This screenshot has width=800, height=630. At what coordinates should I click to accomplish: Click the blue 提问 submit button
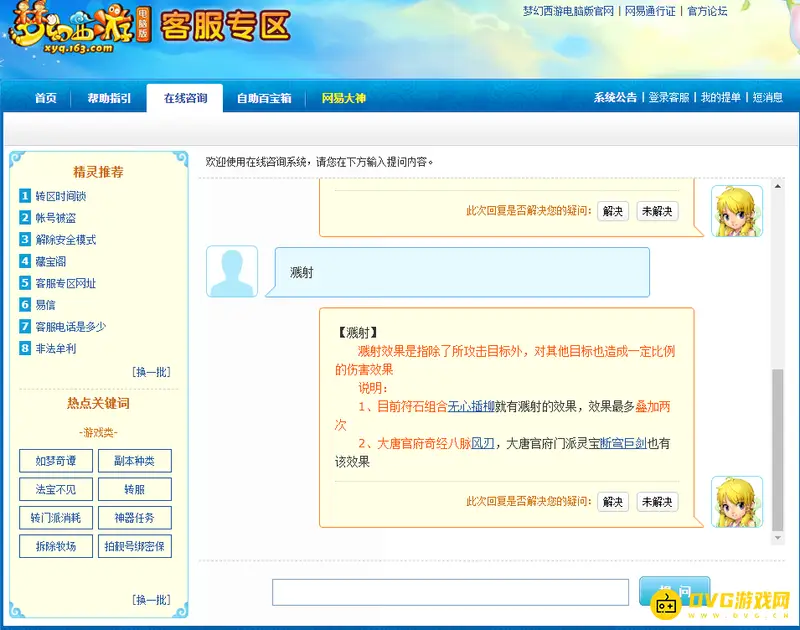coord(674,591)
